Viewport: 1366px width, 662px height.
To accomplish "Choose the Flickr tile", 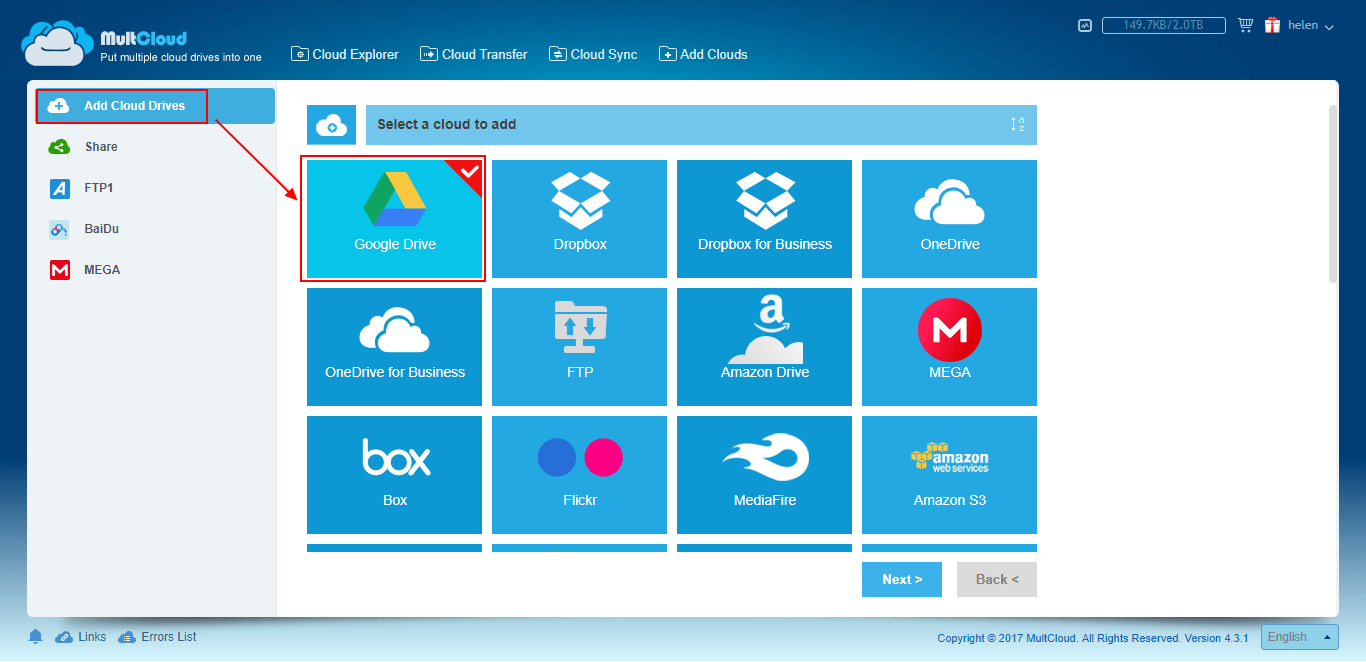I will (579, 475).
